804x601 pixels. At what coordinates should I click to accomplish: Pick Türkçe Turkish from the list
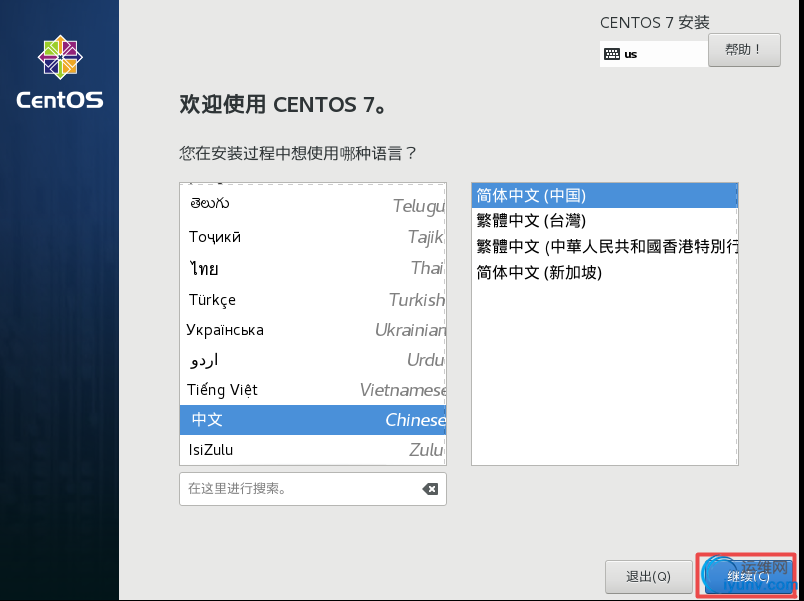pos(313,299)
